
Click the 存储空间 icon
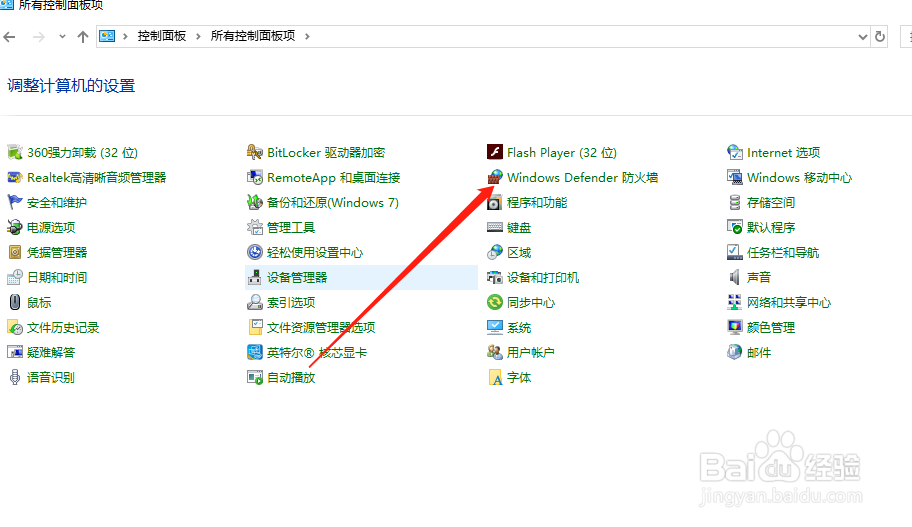click(735, 202)
